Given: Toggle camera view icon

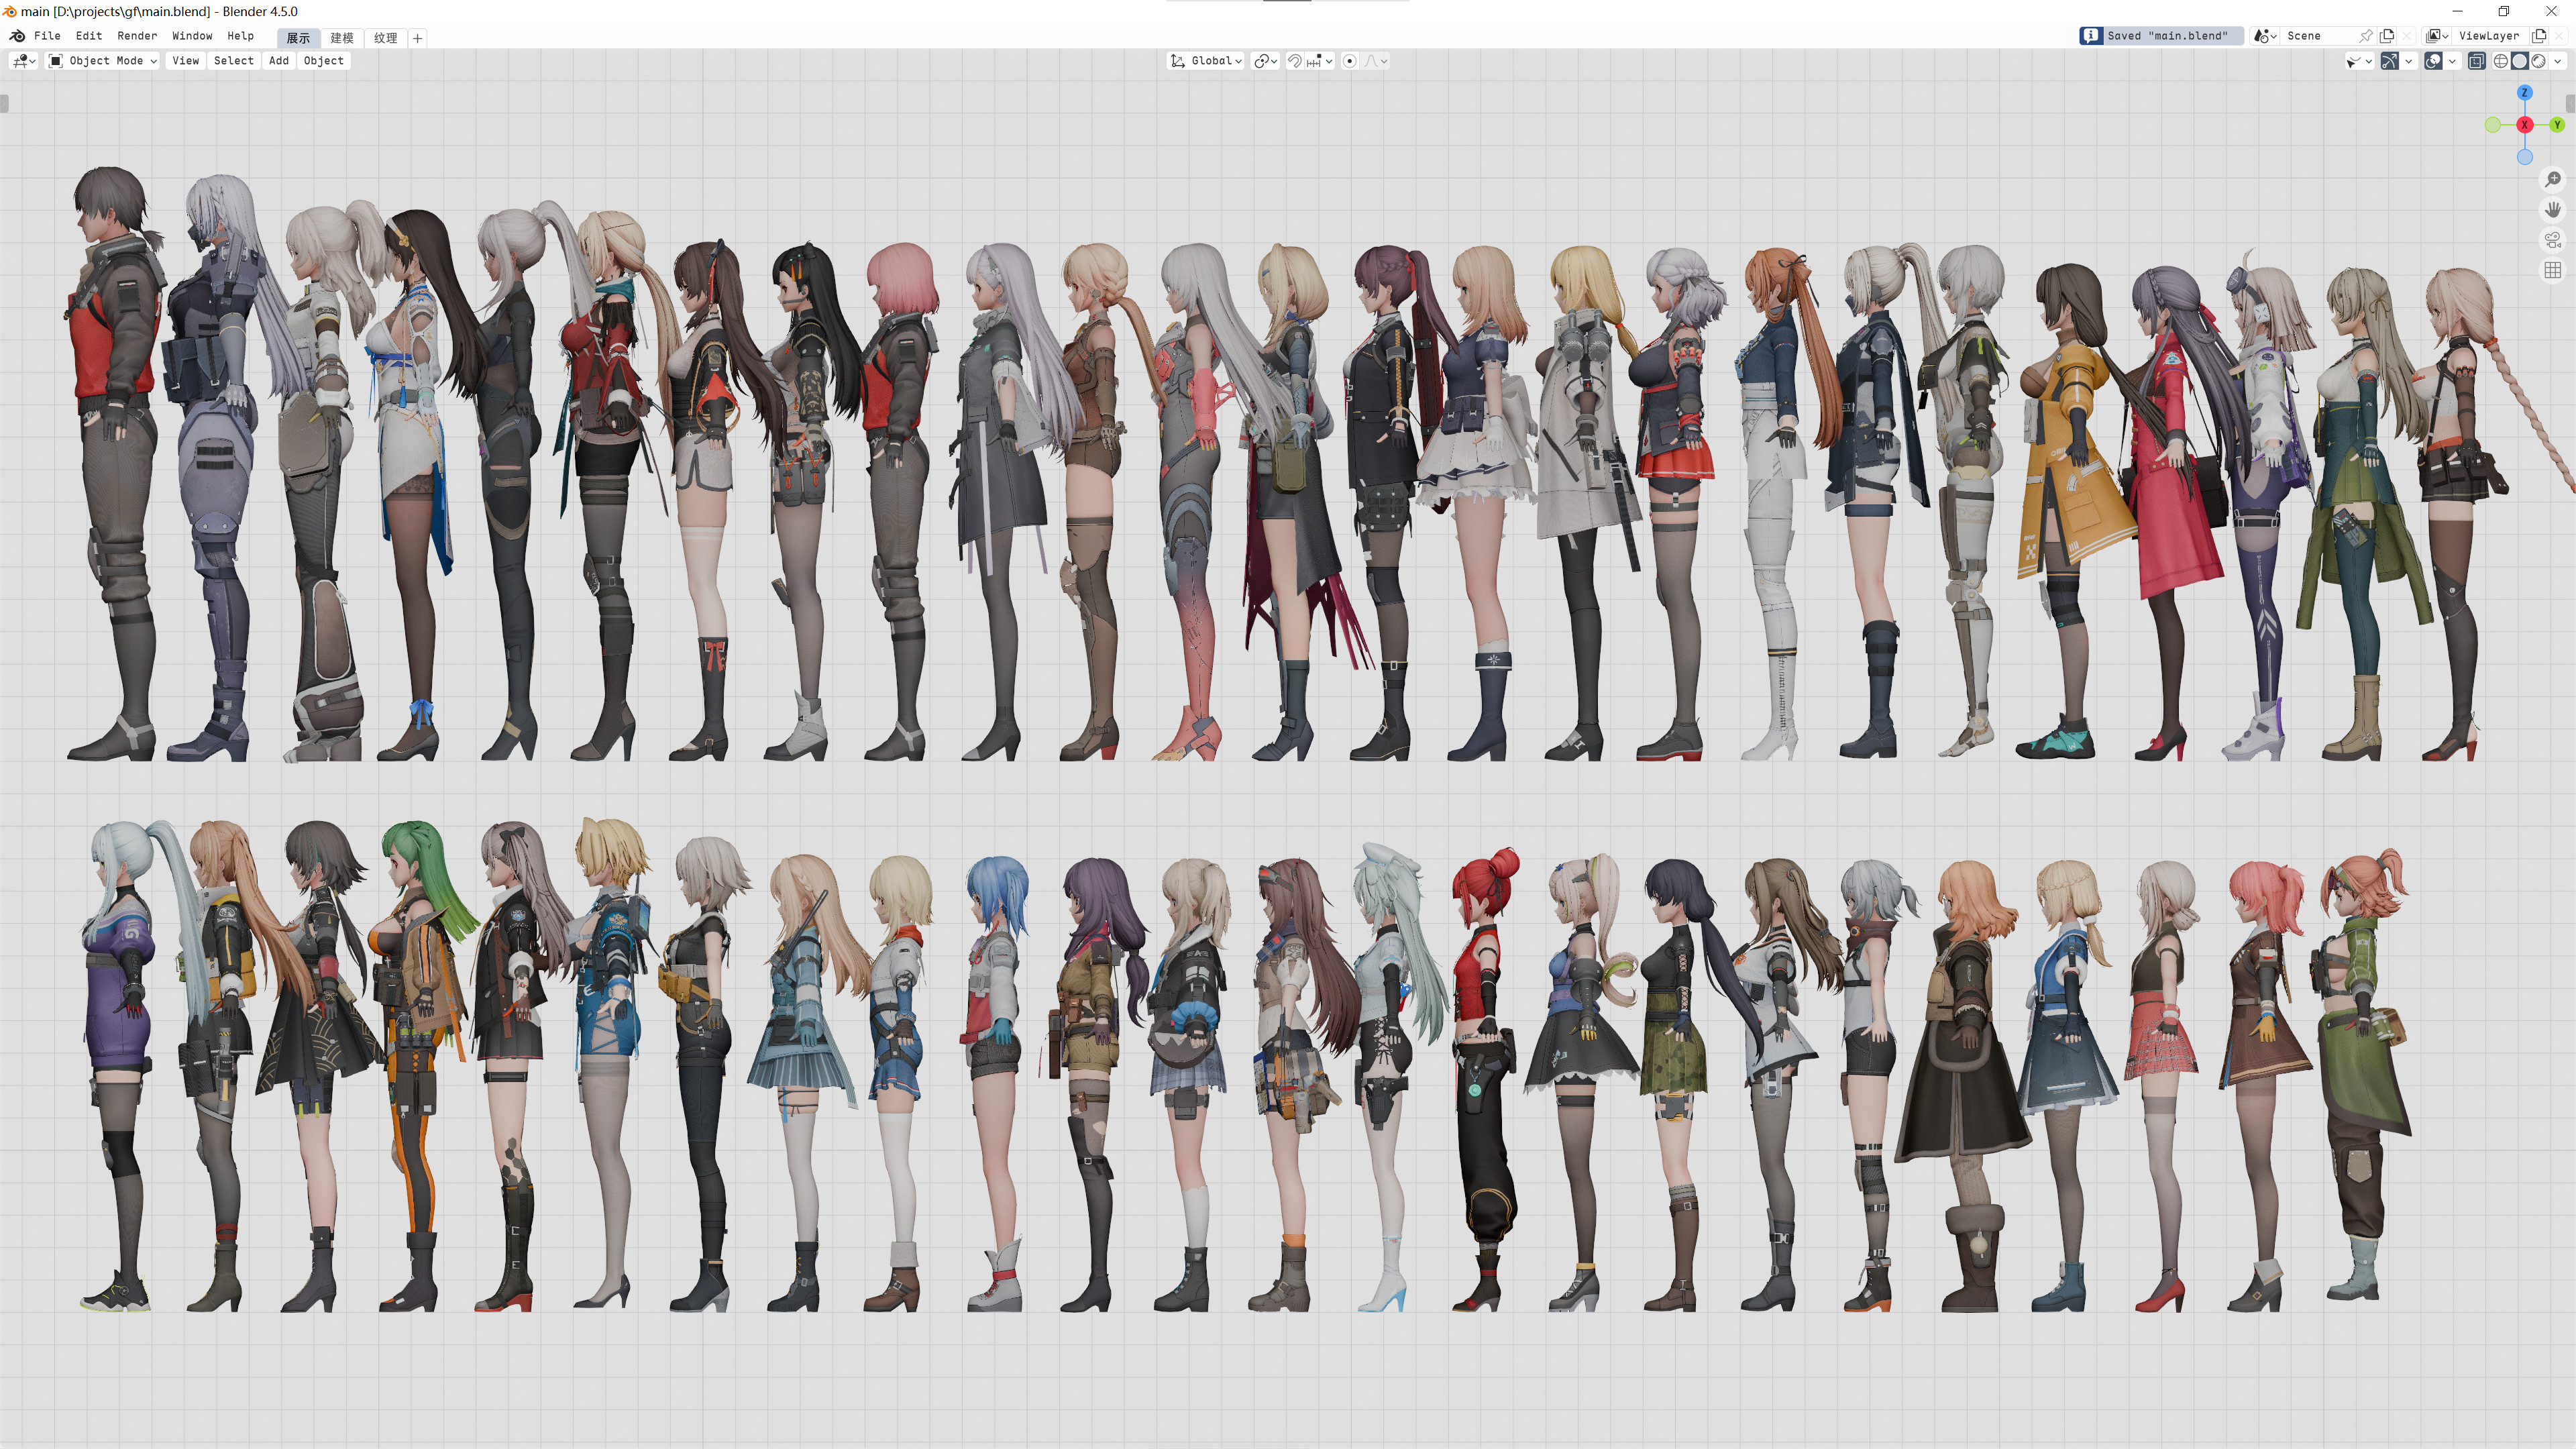Looking at the screenshot, I should (2553, 240).
